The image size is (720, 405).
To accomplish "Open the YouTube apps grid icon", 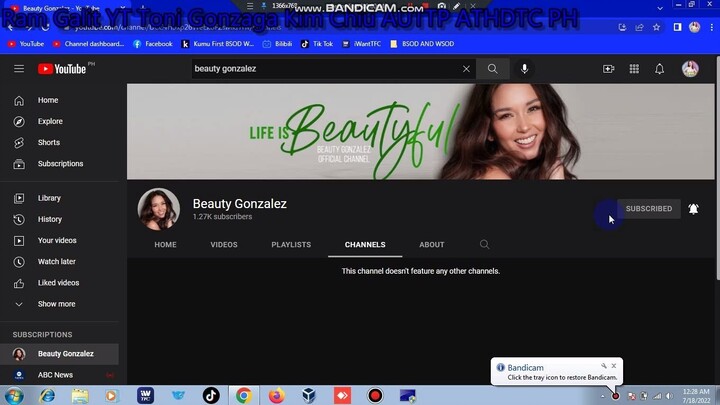I will click(634, 69).
